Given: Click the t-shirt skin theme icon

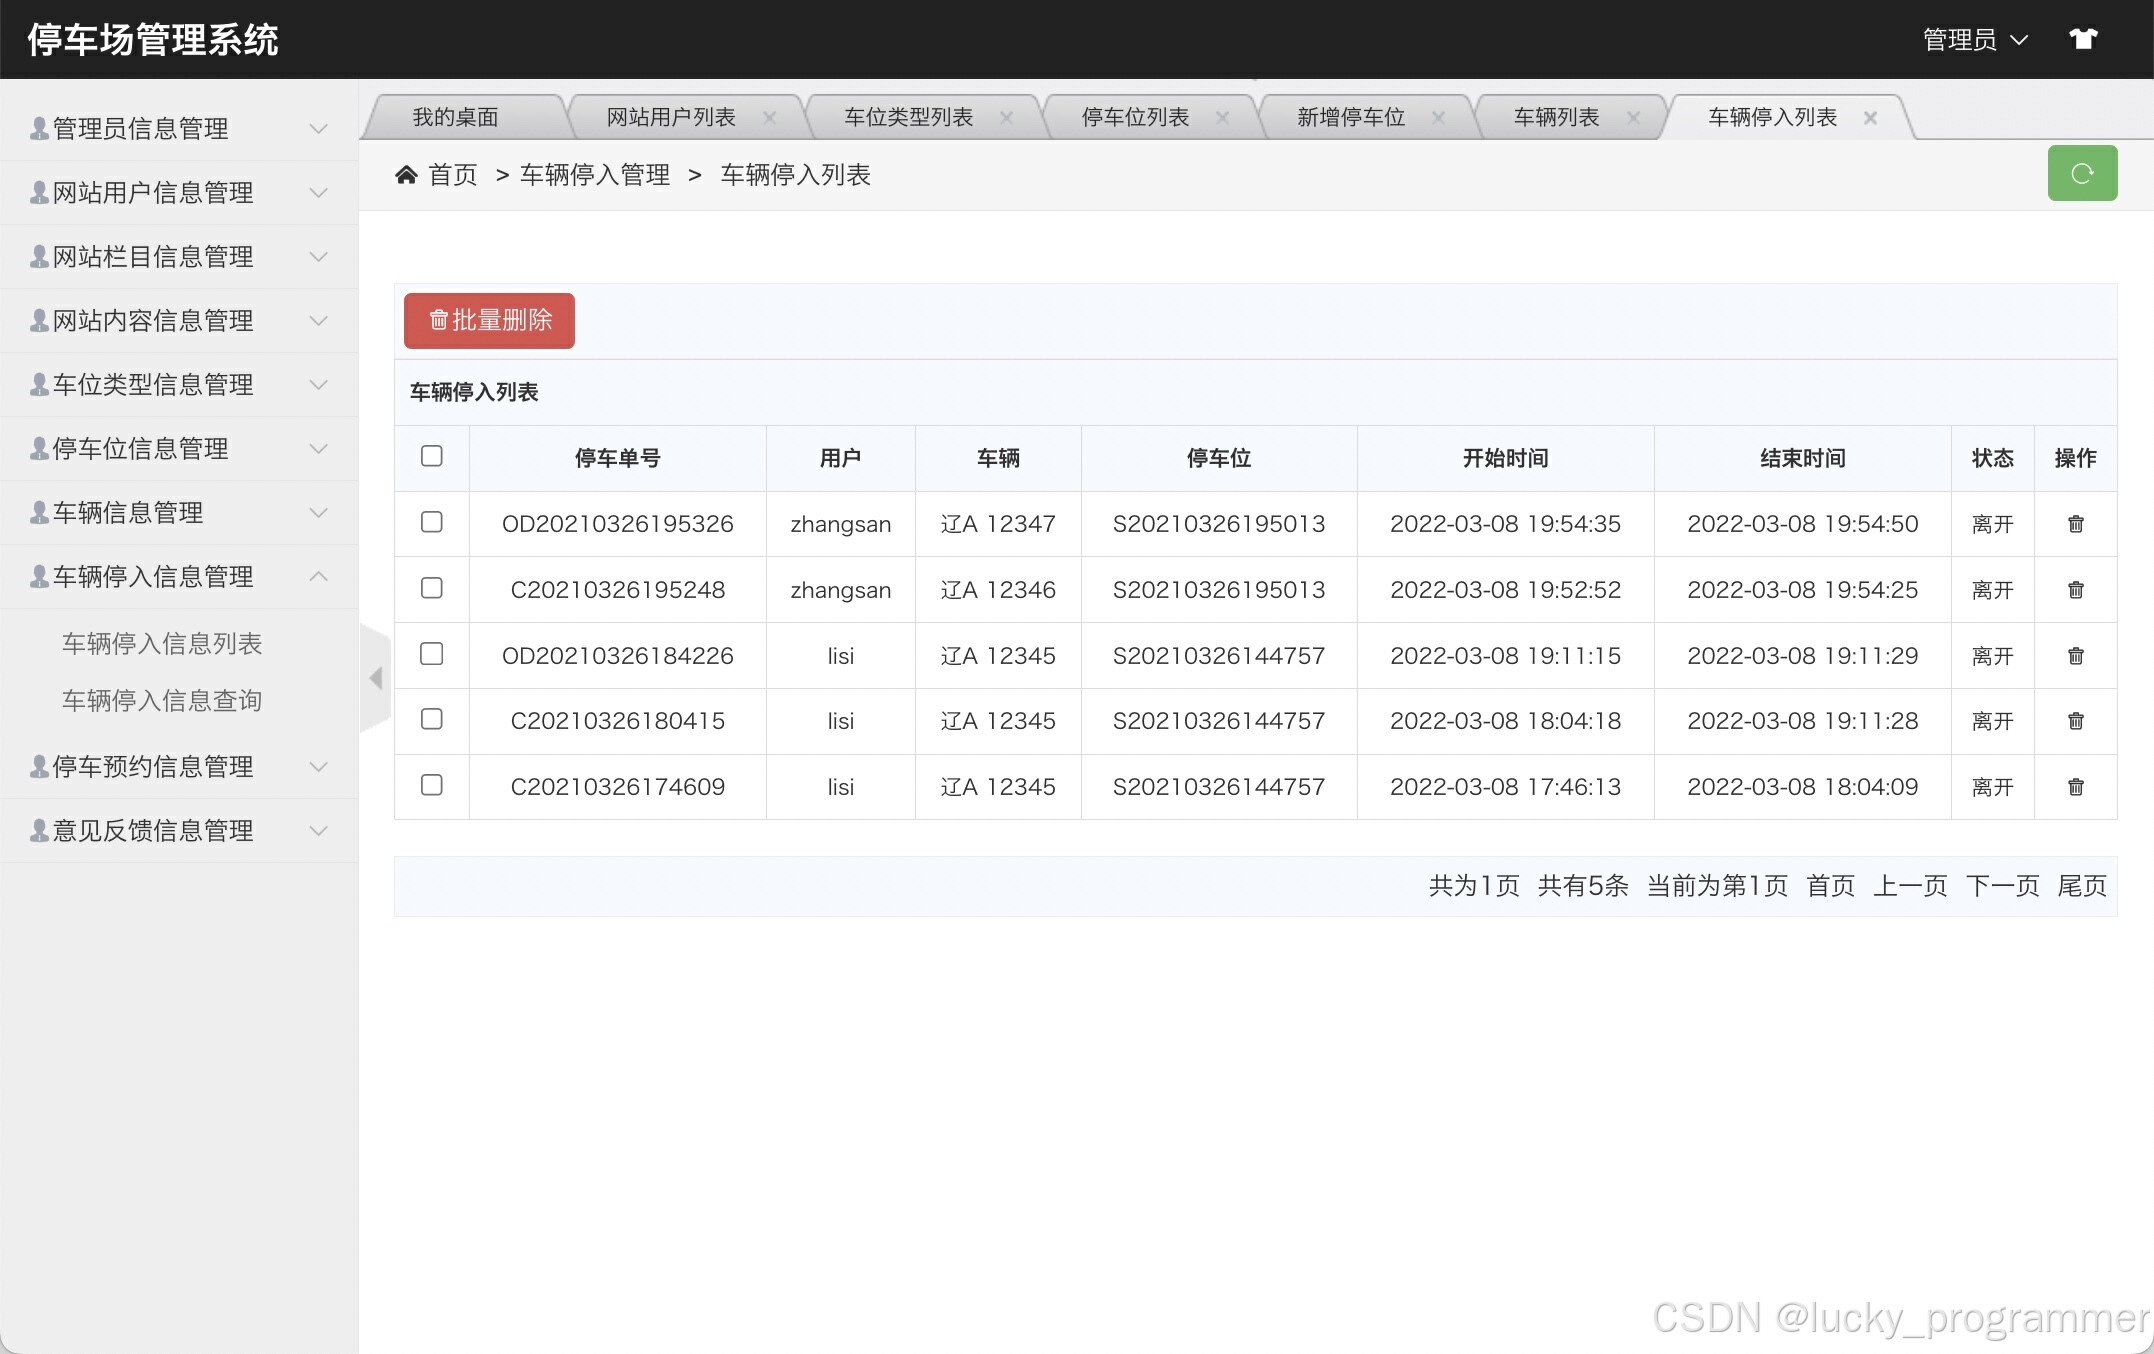Looking at the screenshot, I should click(x=2083, y=39).
